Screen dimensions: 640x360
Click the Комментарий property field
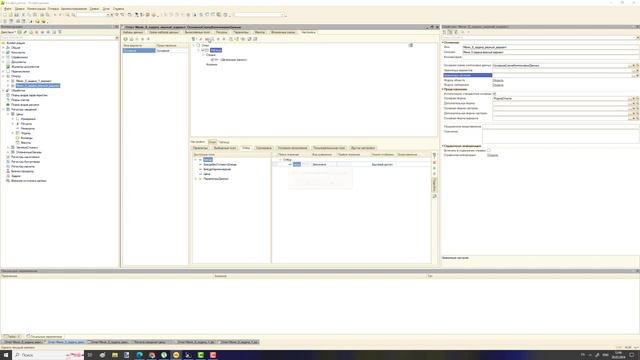551,57
